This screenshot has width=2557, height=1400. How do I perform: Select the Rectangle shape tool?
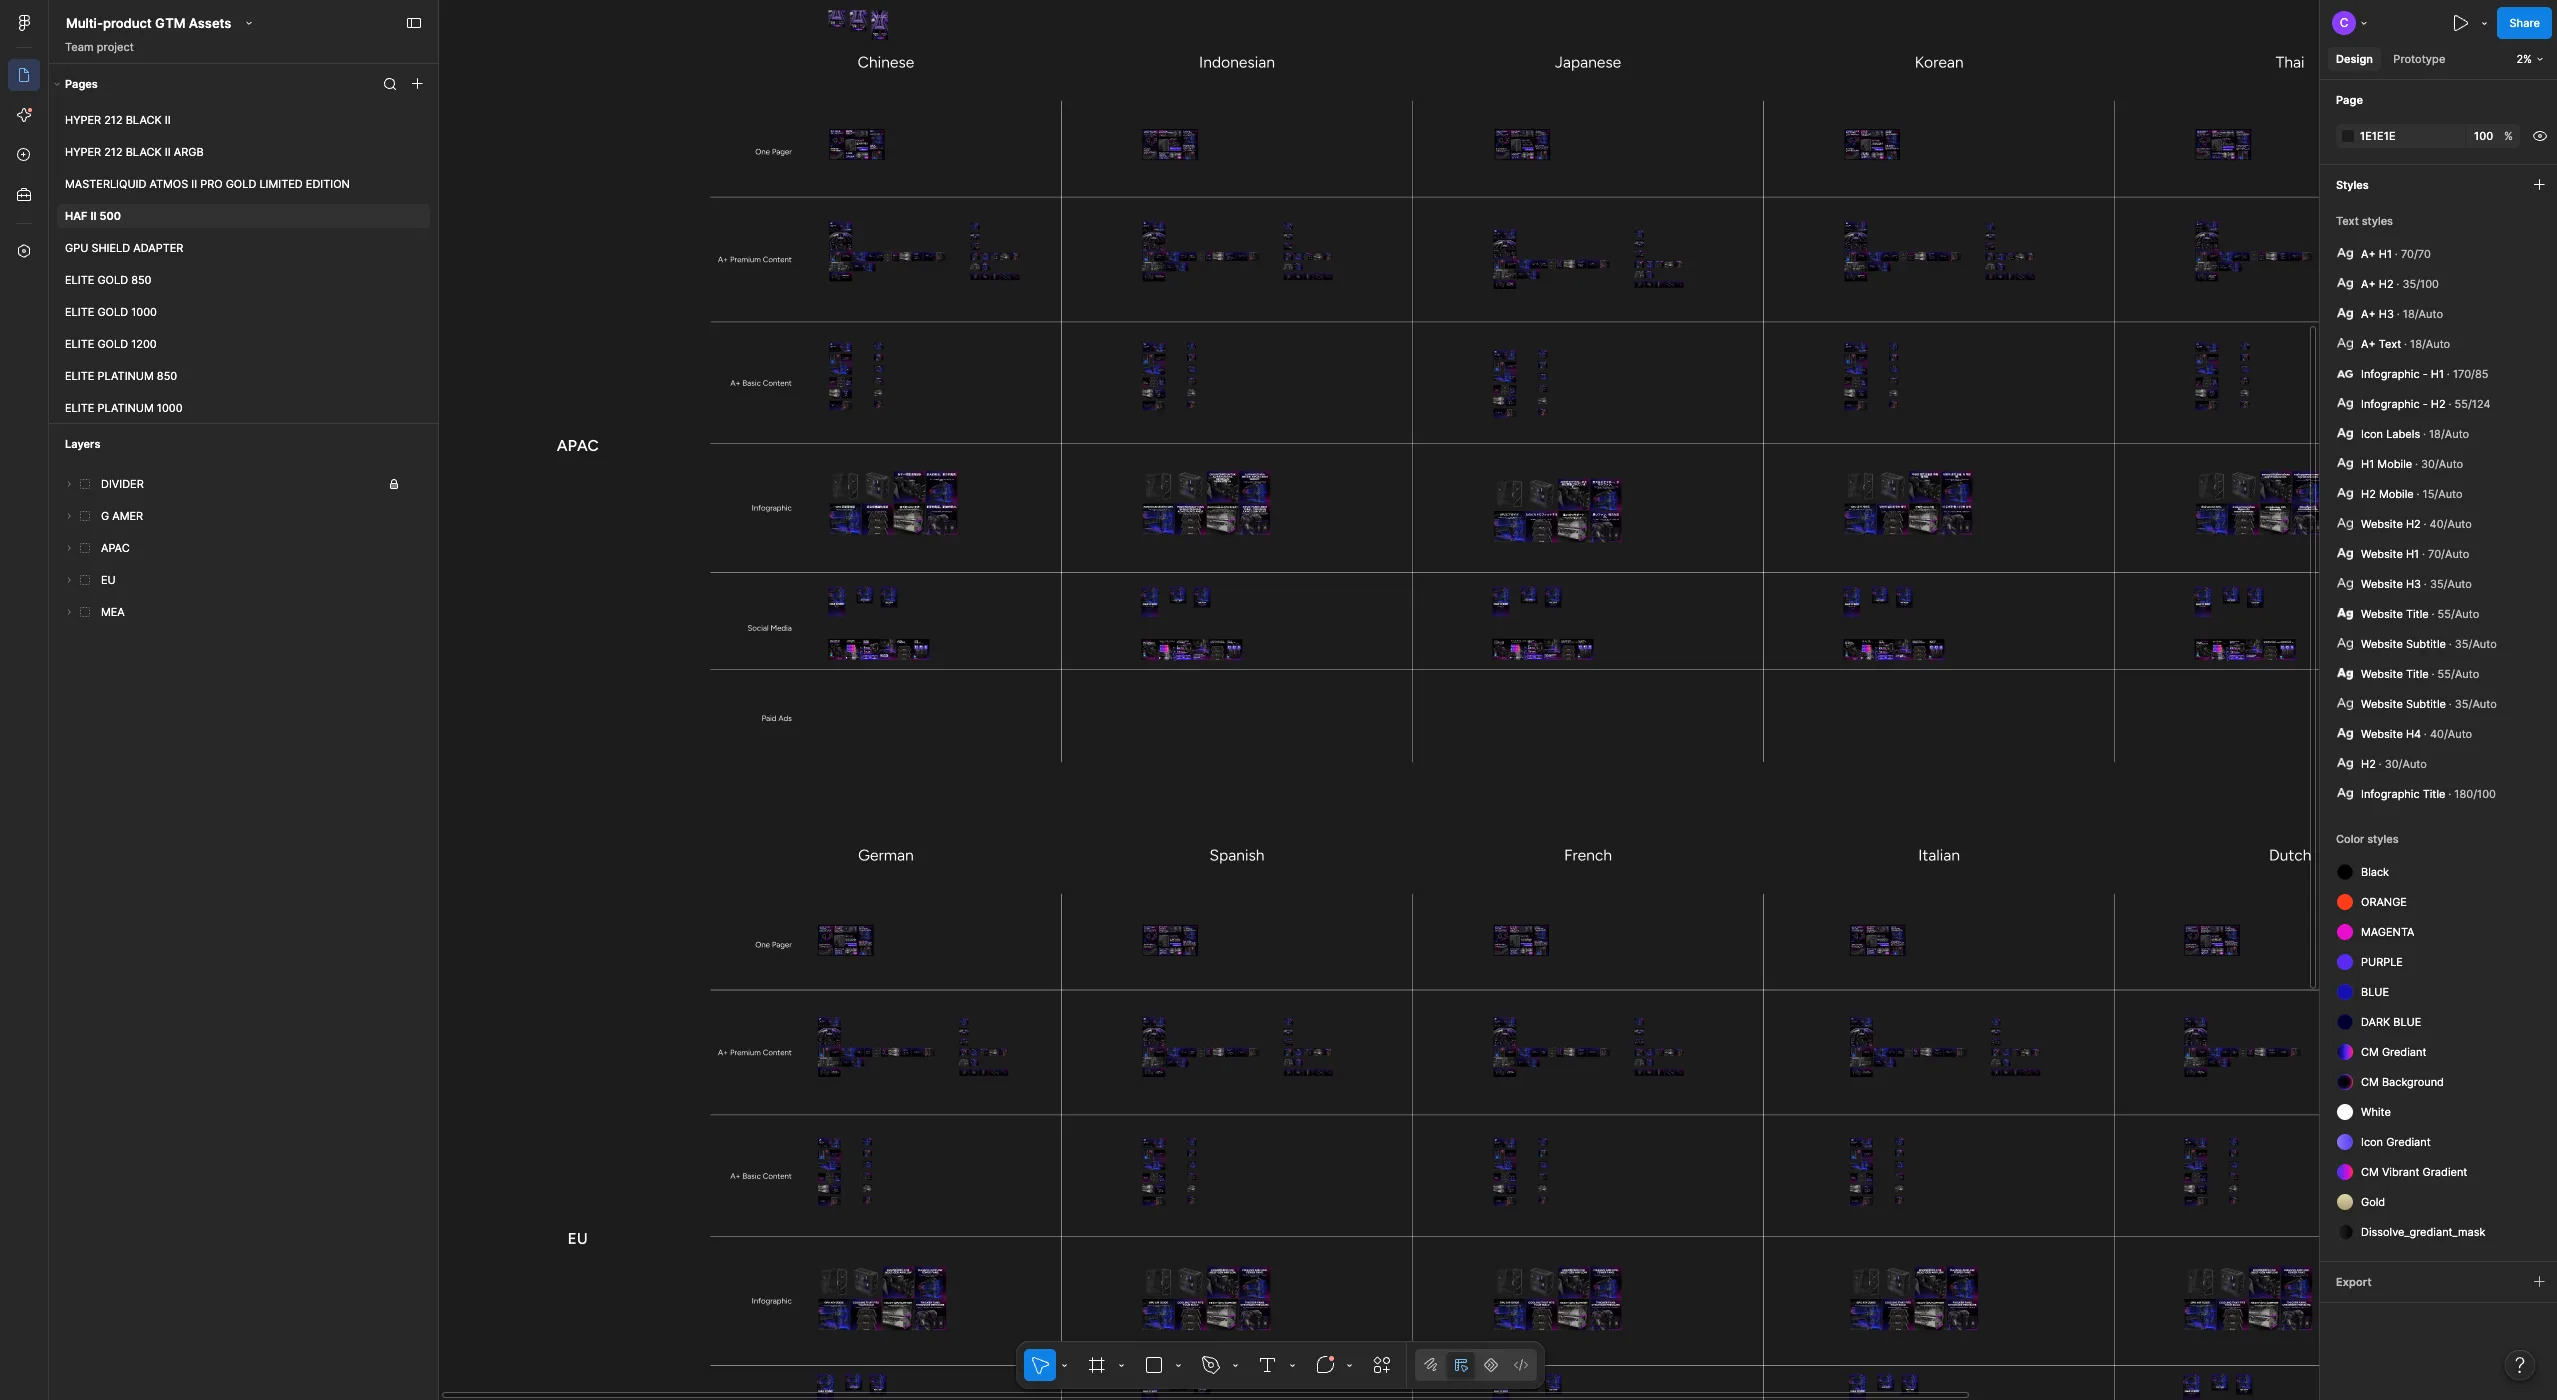point(1153,1365)
